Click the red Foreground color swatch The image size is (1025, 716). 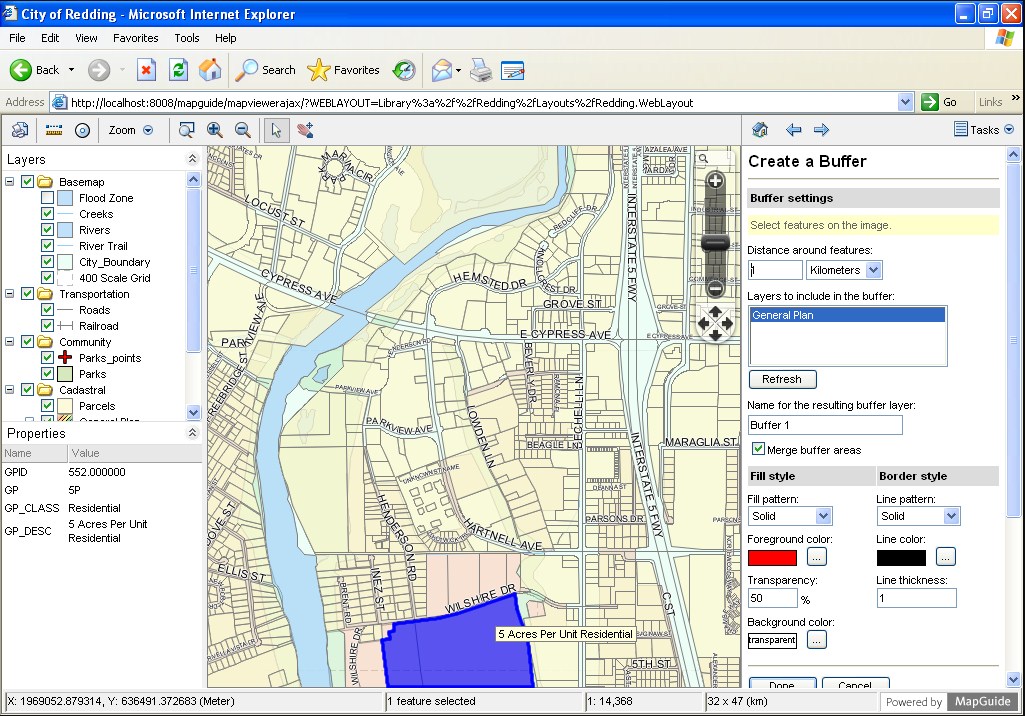(x=770, y=557)
